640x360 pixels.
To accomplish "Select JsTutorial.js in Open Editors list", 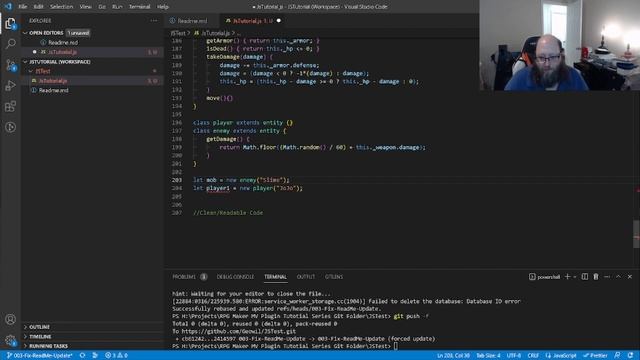I will point(93,52).
